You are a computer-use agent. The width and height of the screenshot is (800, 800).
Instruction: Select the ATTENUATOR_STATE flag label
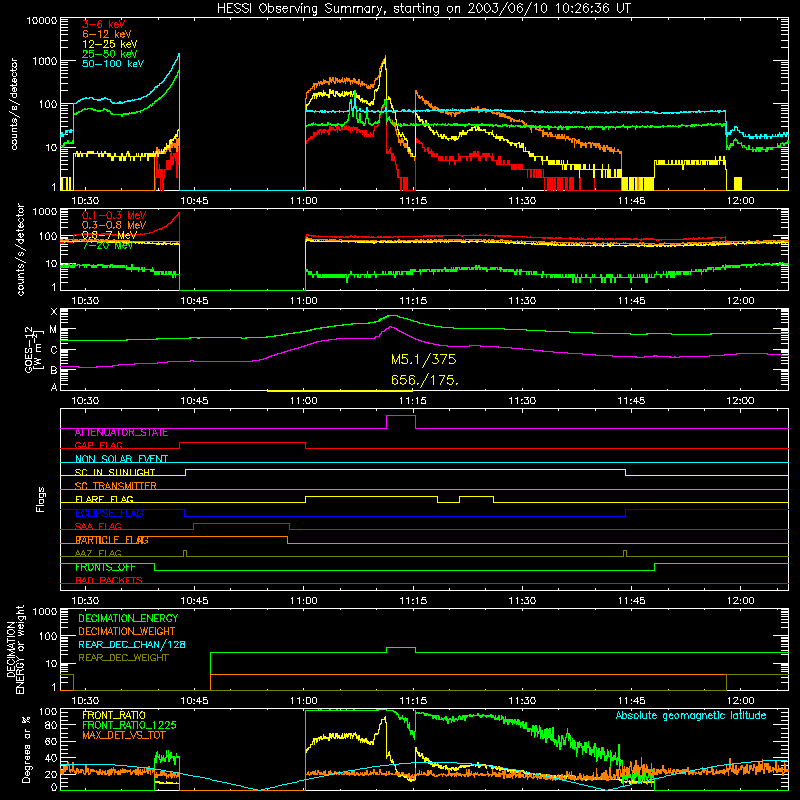(x=121, y=433)
